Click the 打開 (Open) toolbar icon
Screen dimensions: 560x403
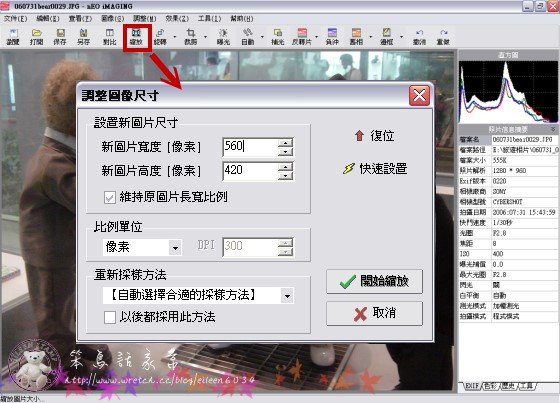(36, 37)
